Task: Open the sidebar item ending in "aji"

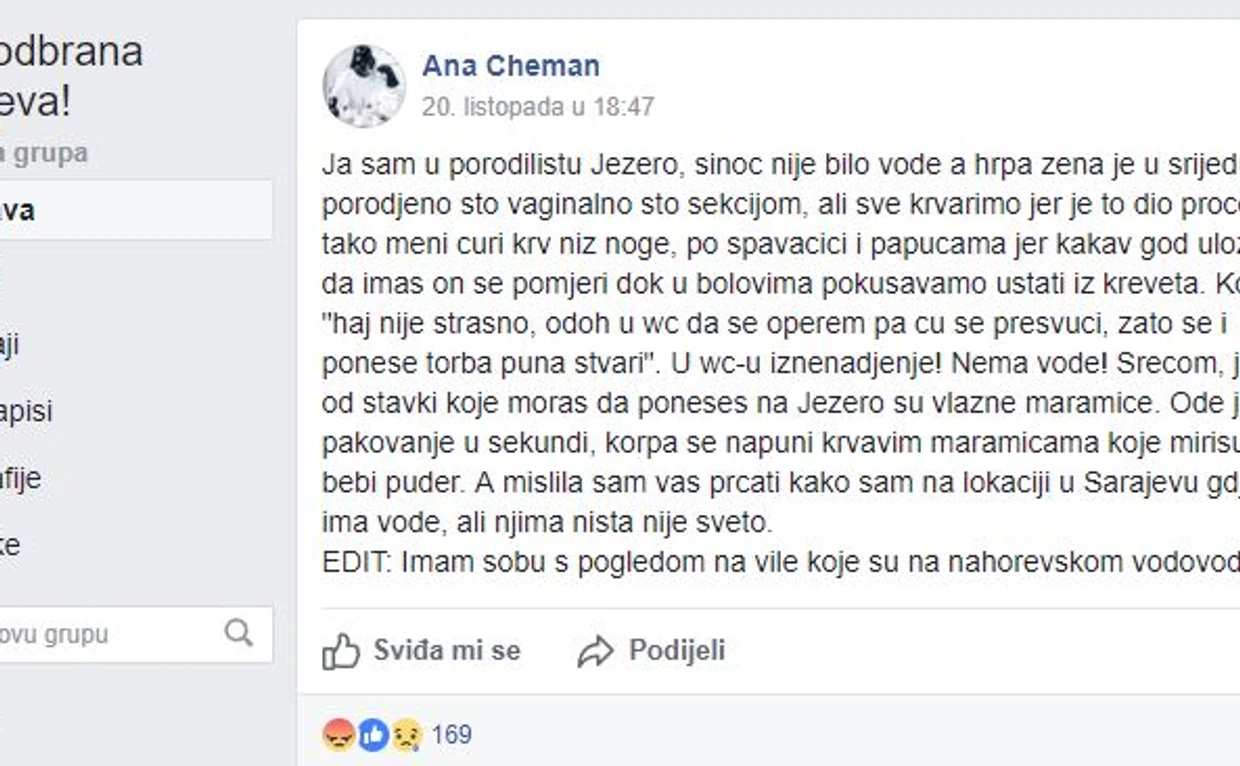Action: [10, 345]
